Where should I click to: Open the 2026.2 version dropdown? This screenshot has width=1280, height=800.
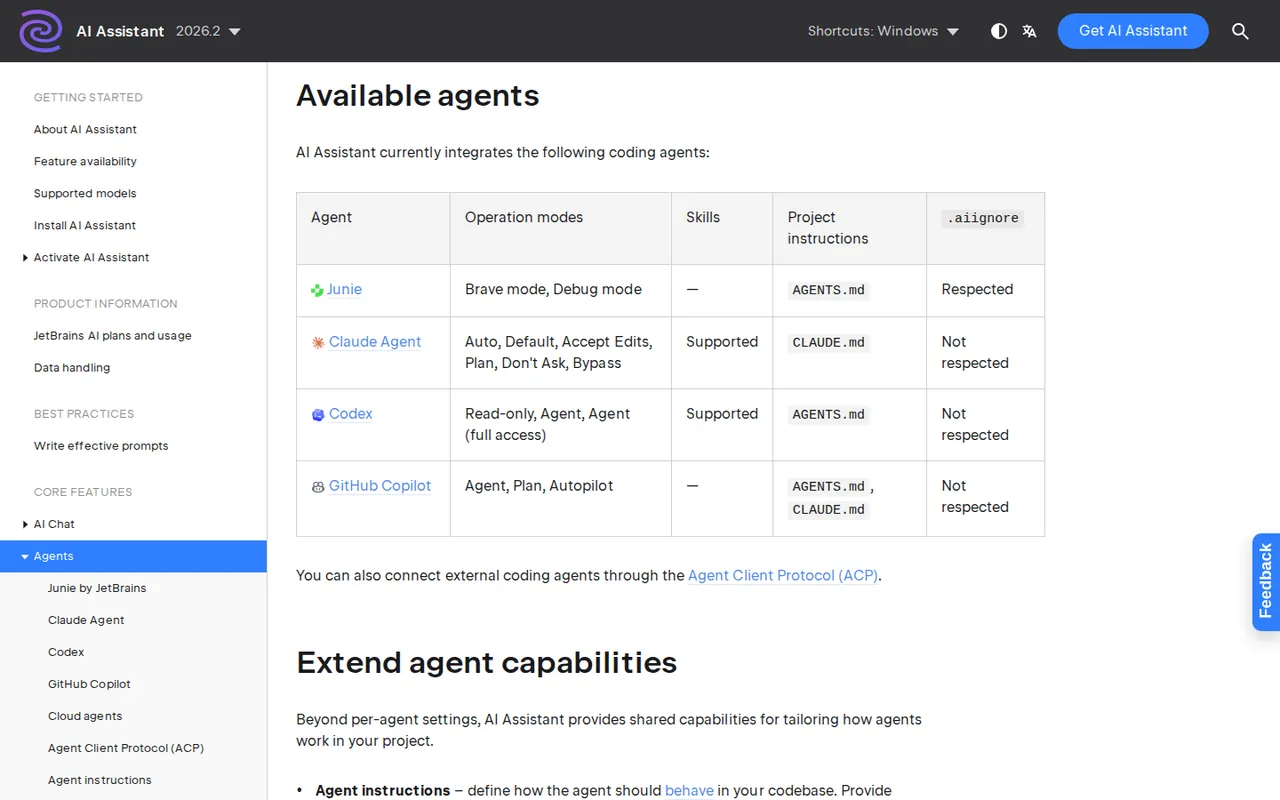point(208,31)
